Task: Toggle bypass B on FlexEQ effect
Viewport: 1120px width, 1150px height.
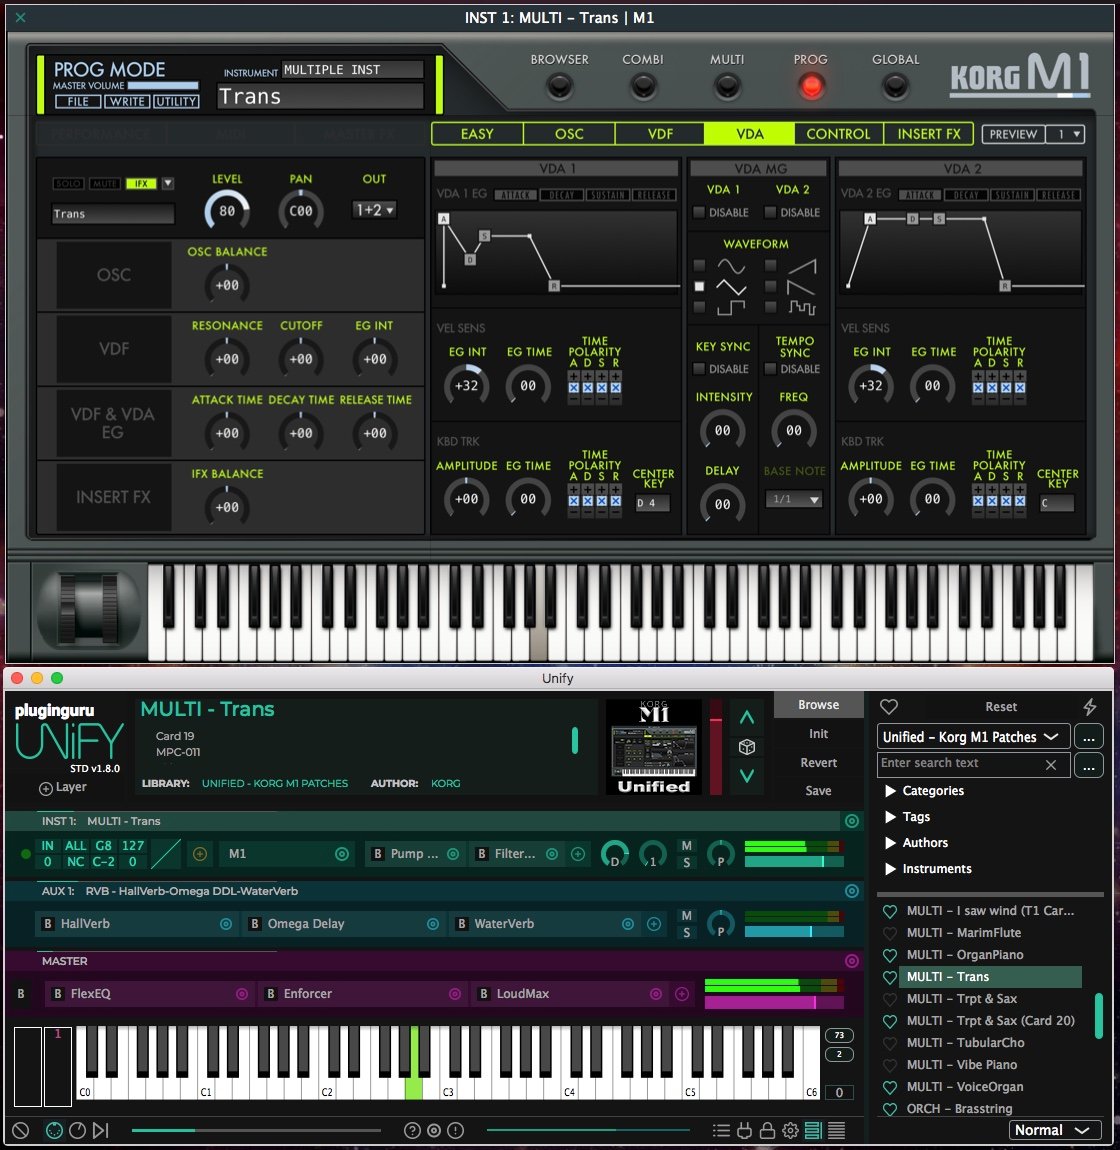Action: coord(57,994)
